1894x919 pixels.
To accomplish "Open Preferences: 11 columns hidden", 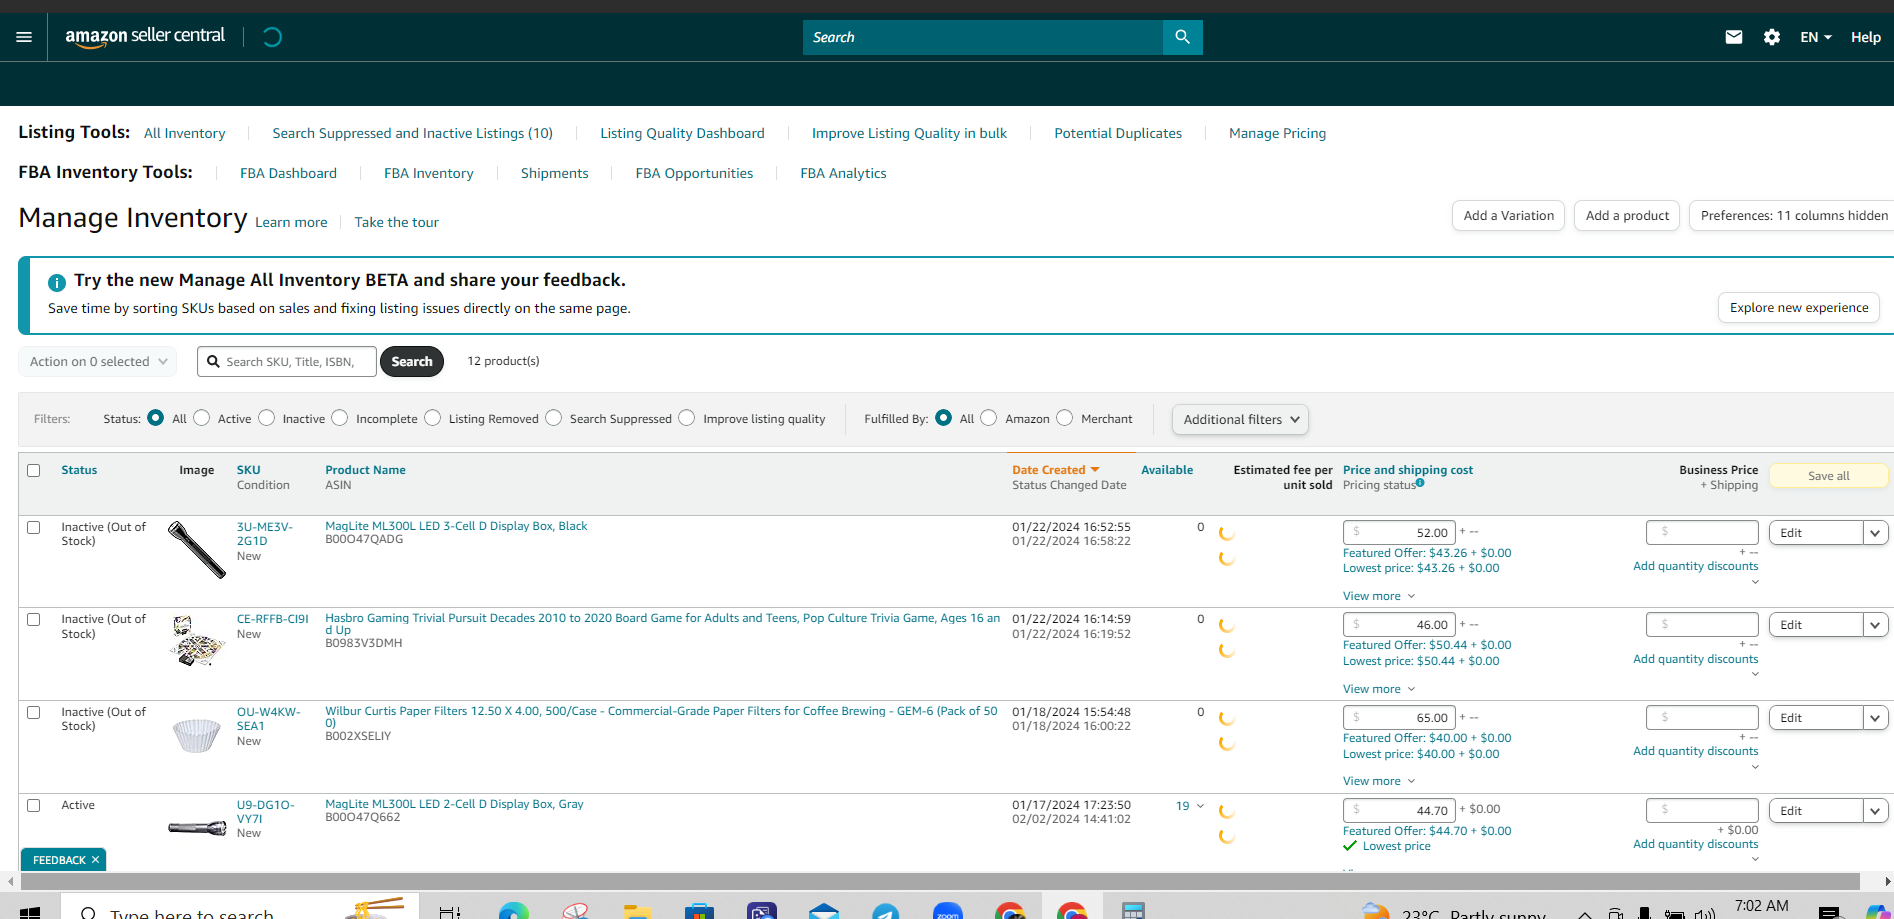I will pyautogui.click(x=1792, y=215).
